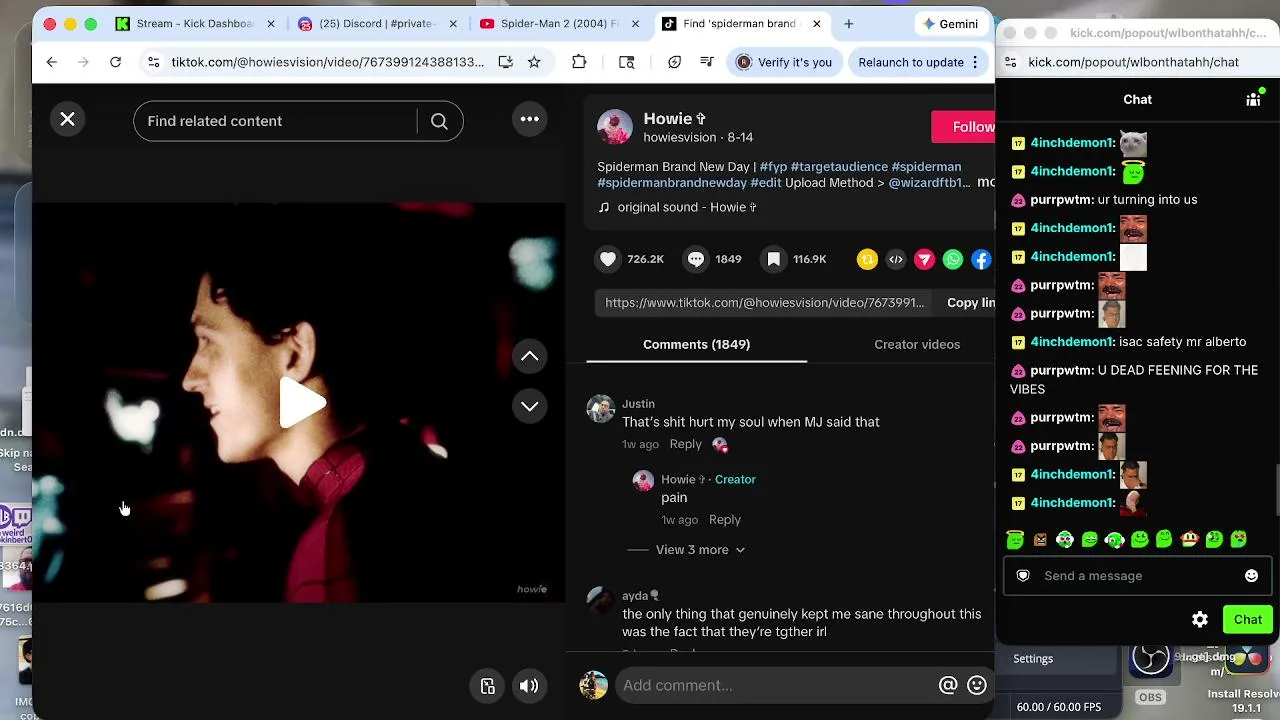Reply to Justin's comment
The image size is (1280, 720).
tap(685, 444)
